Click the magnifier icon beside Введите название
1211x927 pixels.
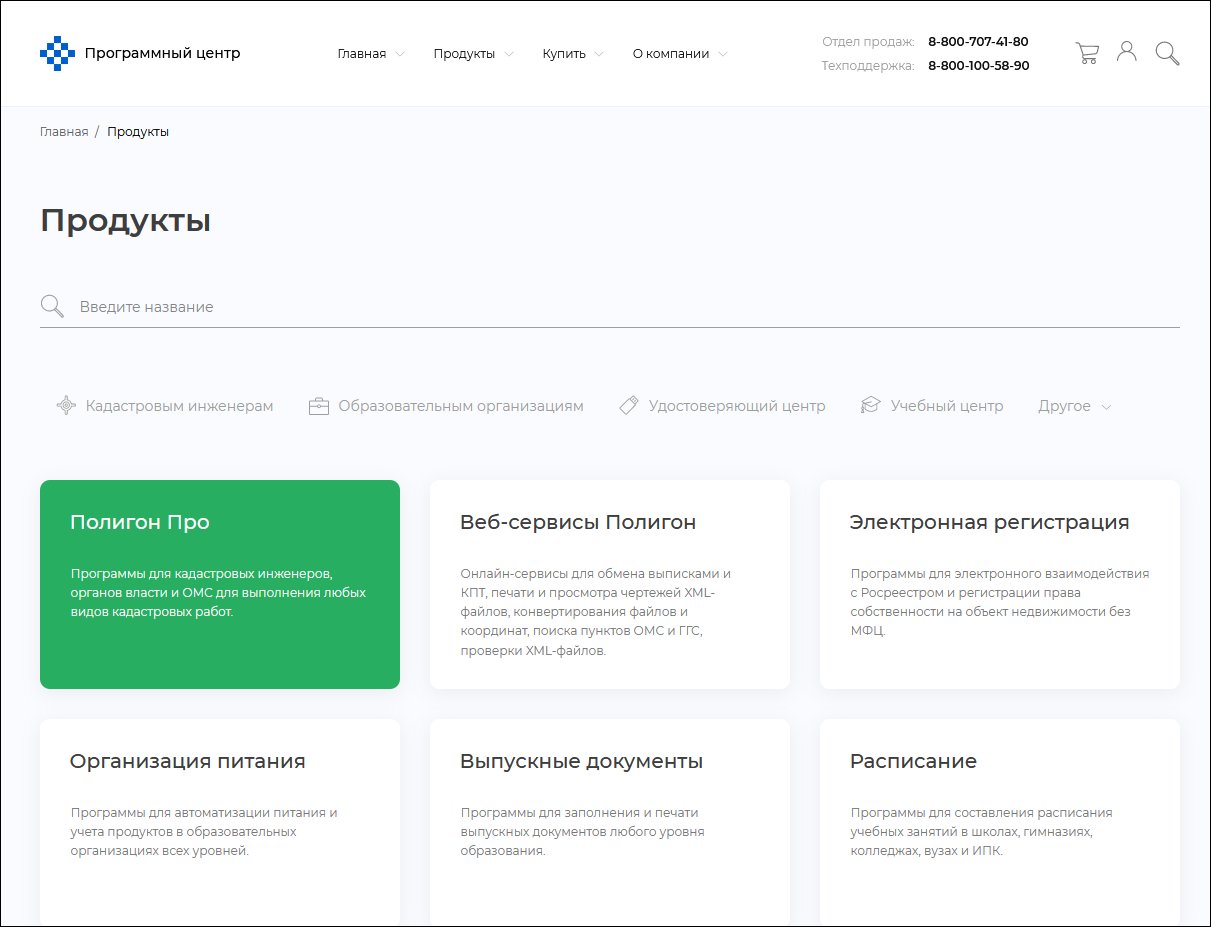(x=52, y=306)
